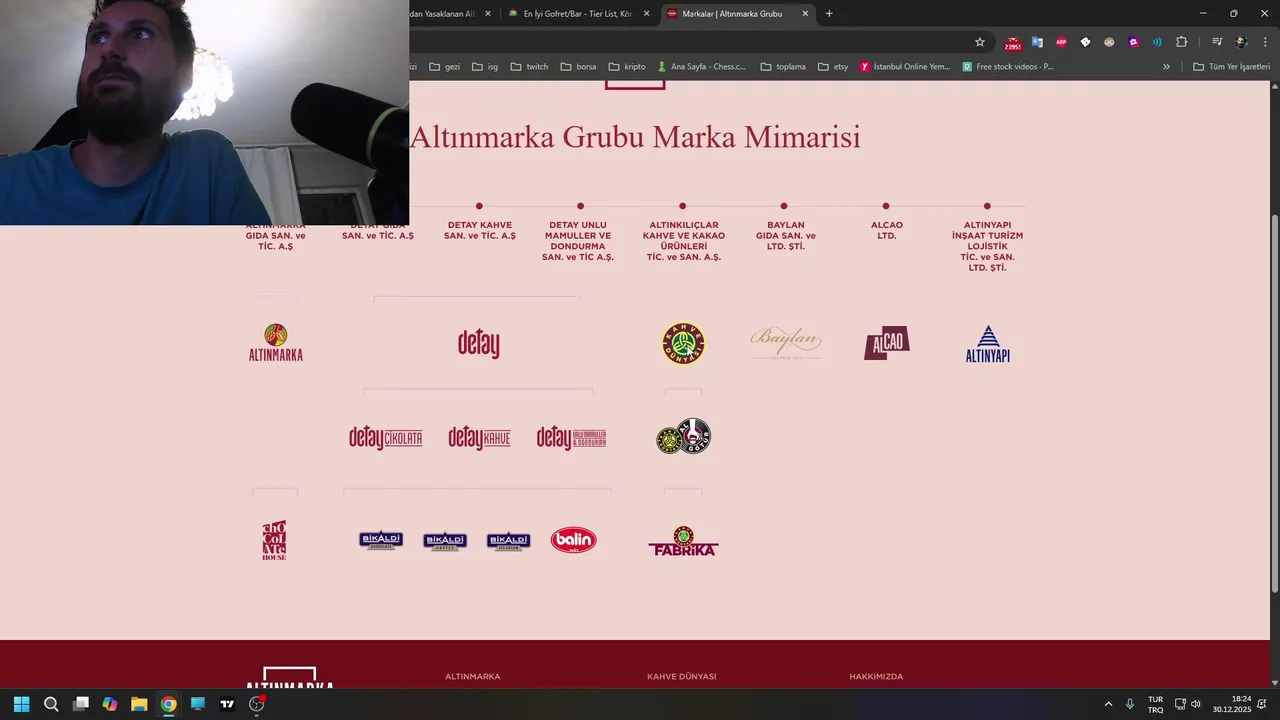Open the Google Translate extension icon

point(1037,42)
